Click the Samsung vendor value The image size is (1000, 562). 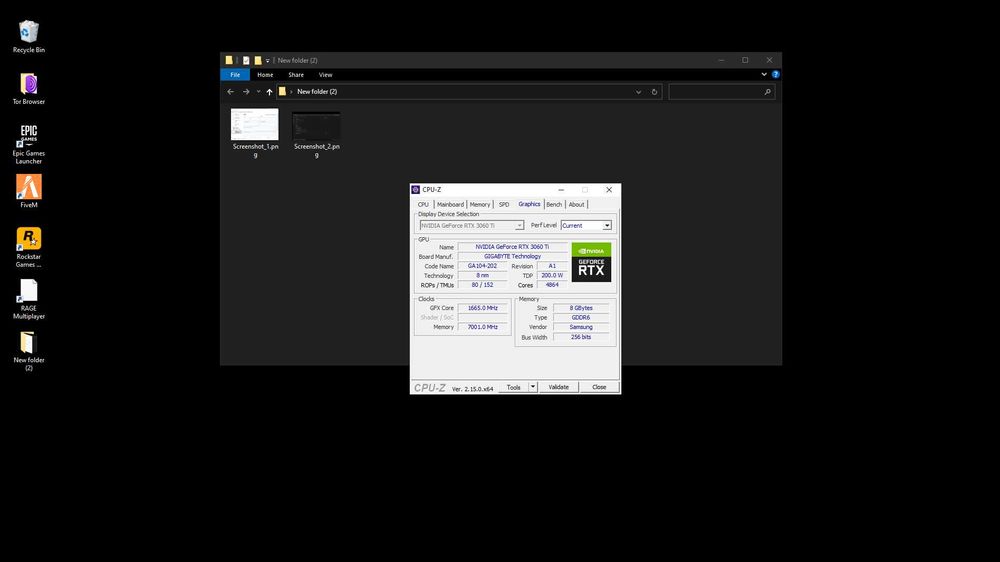tap(581, 327)
